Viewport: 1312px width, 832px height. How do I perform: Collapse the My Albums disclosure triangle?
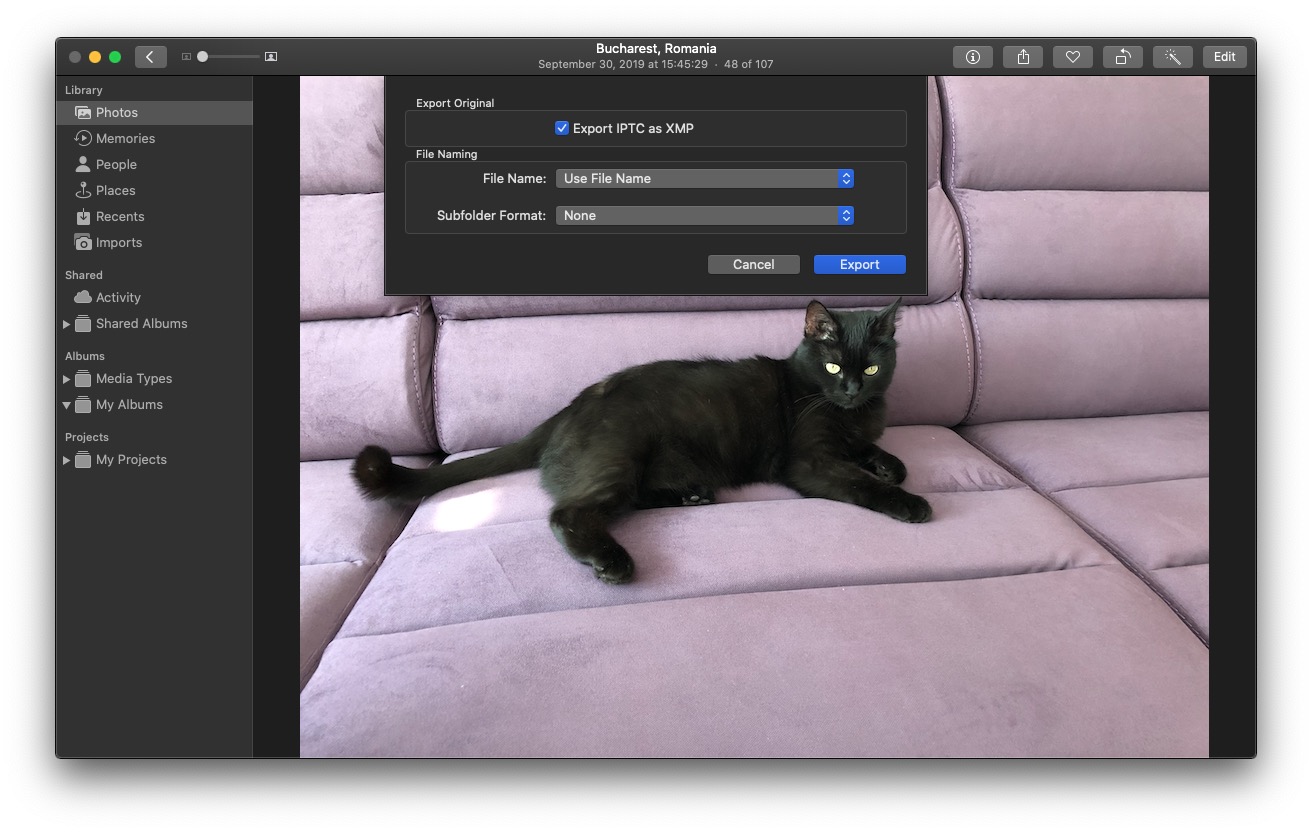pyautogui.click(x=67, y=405)
